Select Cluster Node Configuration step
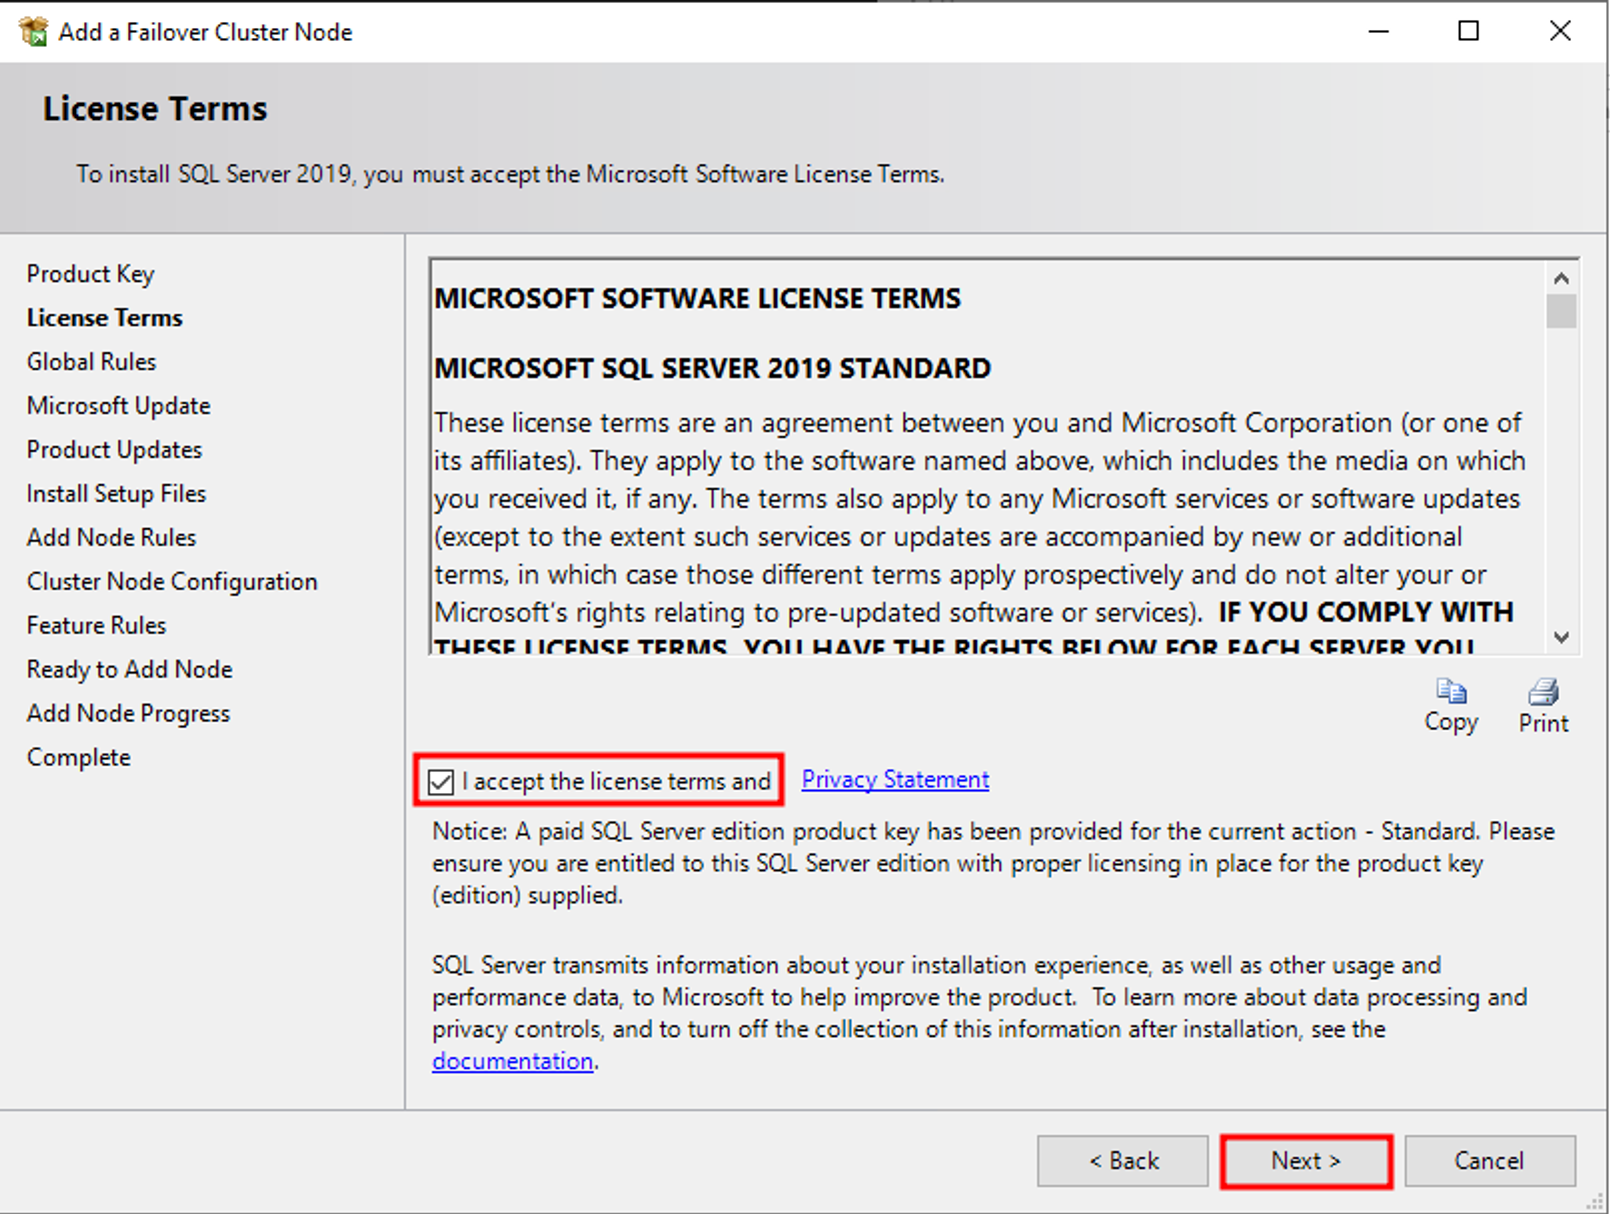The width and height of the screenshot is (1610, 1214). [172, 582]
